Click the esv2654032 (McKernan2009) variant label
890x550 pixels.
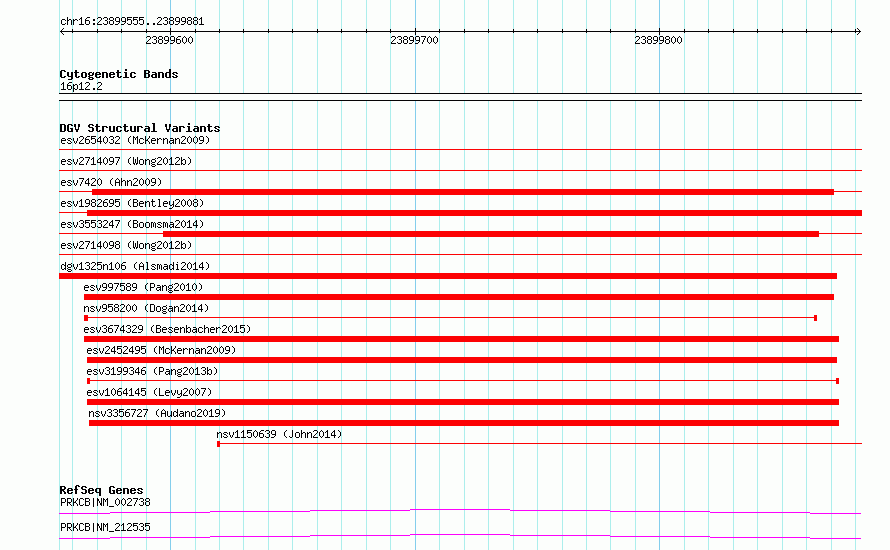[135, 140]
